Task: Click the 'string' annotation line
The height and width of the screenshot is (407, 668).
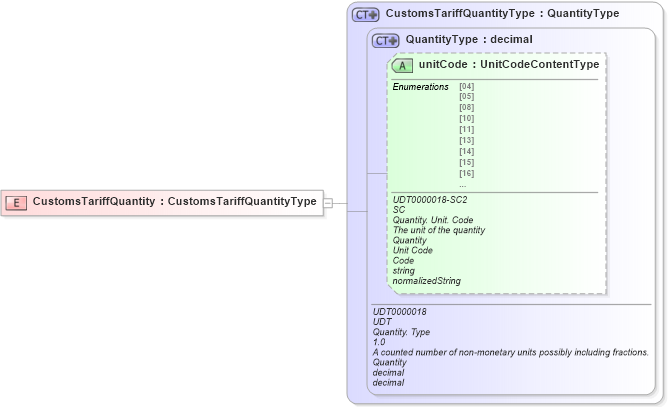Action: click(x=403, y=271)
